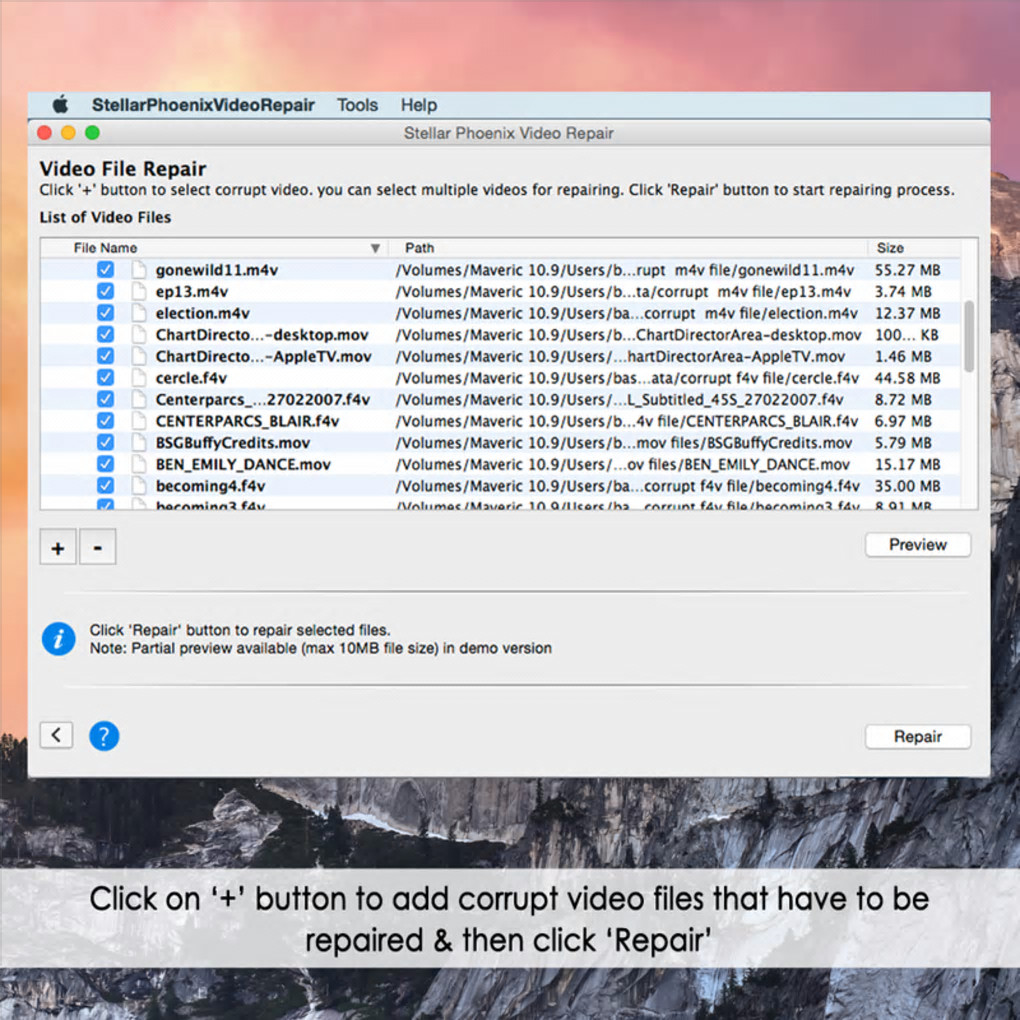Click the file list vertical scrollbar
This screenshot has height=1020, width=1020.
click(969, 336)
